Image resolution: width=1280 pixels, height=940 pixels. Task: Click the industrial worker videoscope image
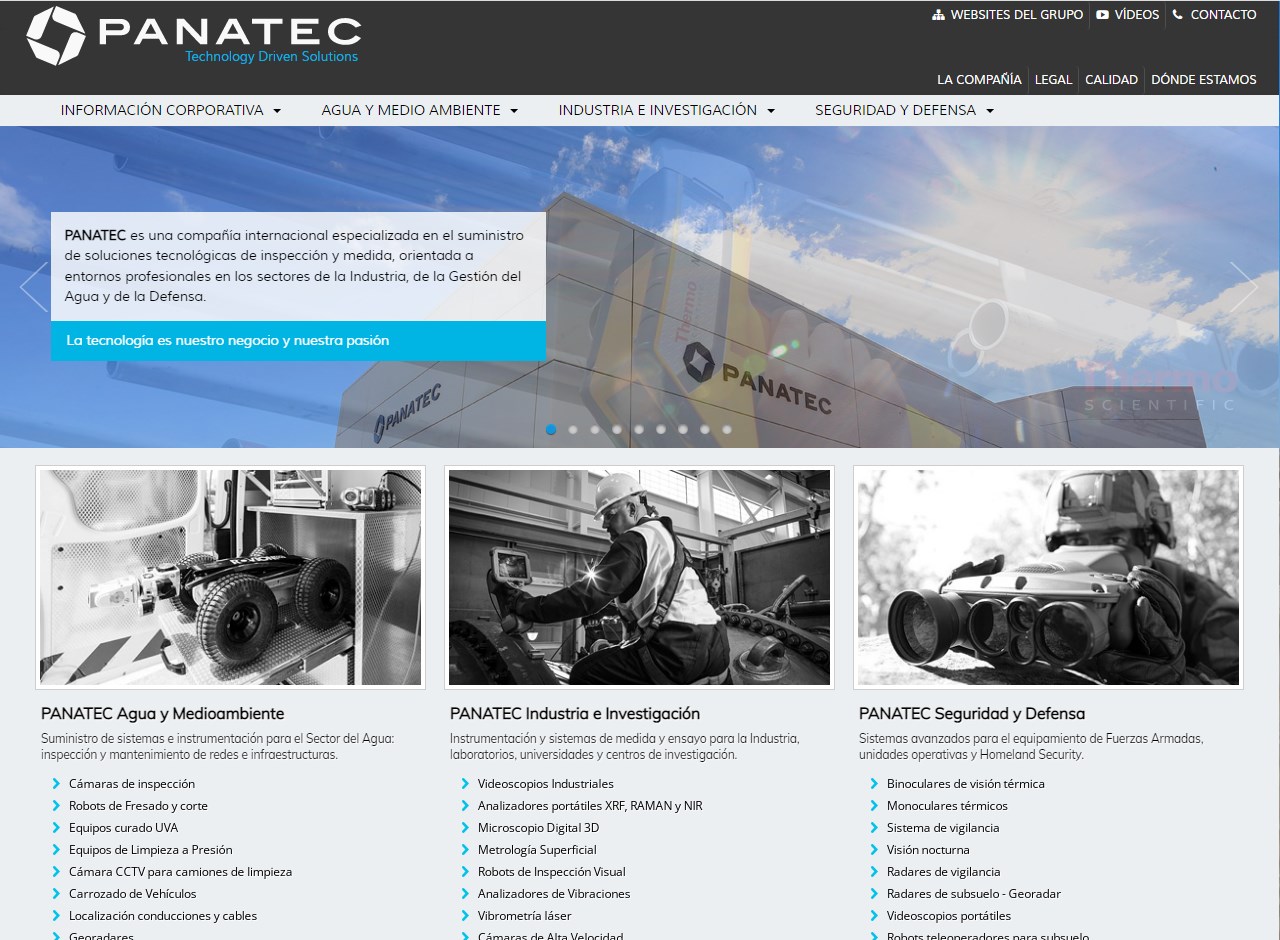pos(639,577)
